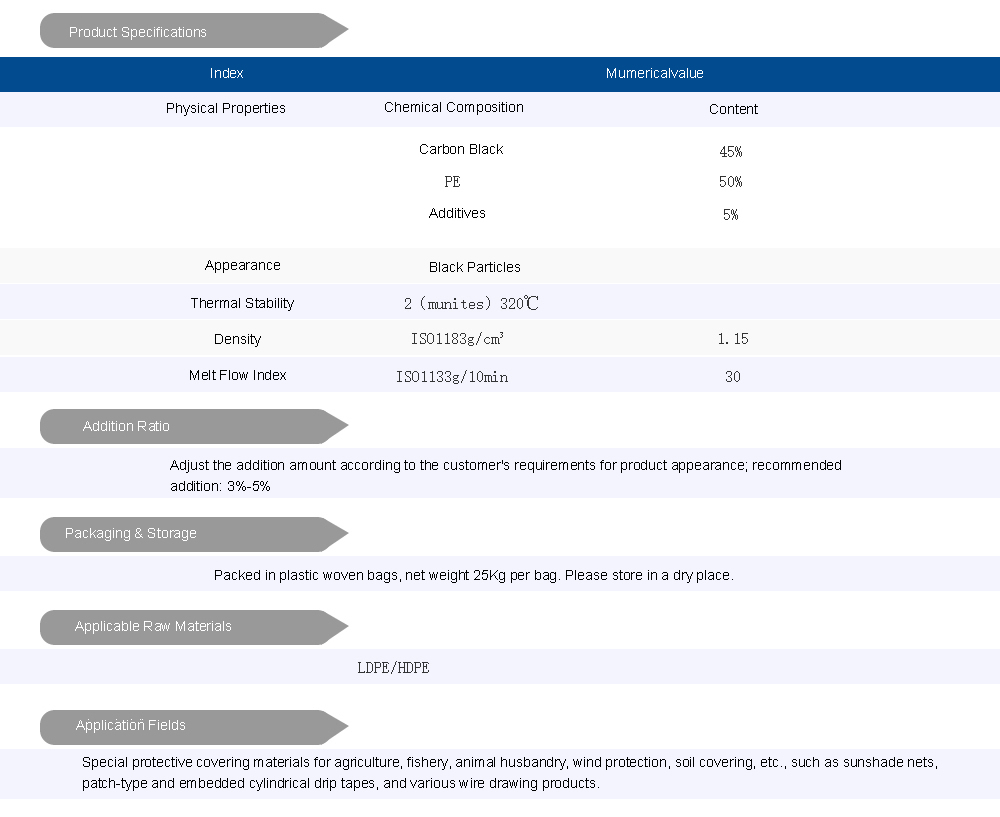
Task: Select the Addition Ratio section header
Action: (126, 426)
